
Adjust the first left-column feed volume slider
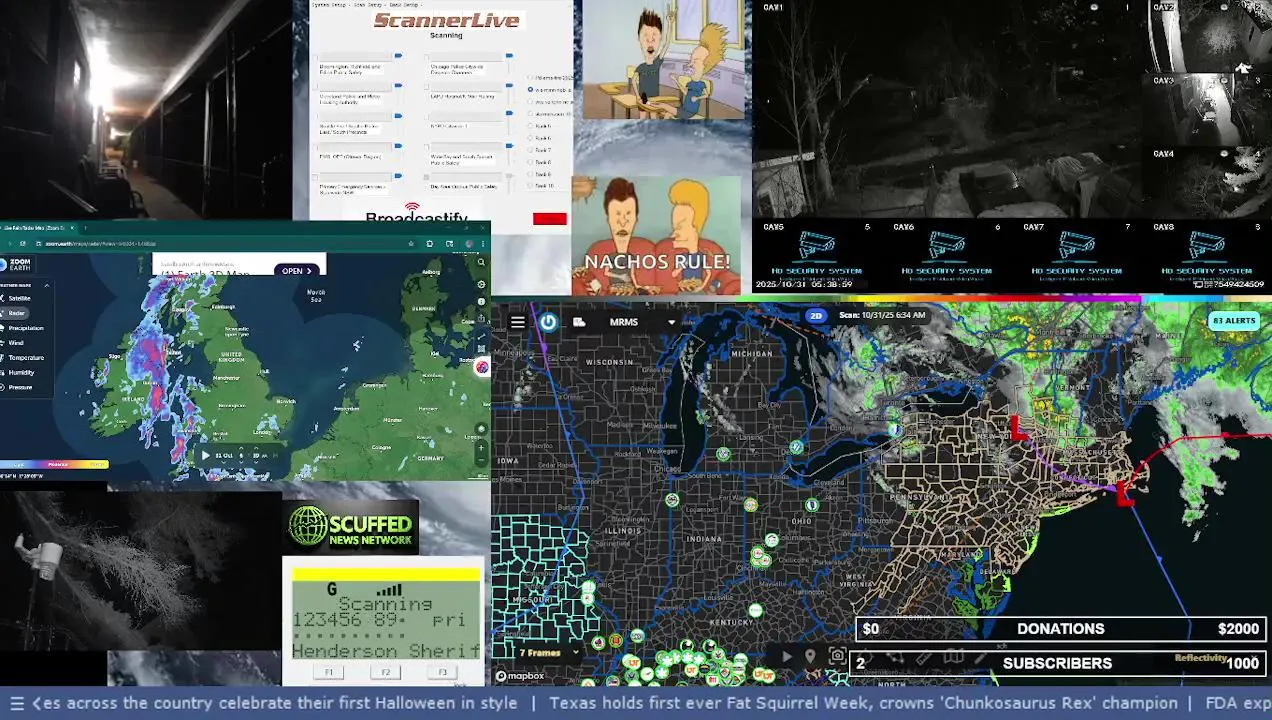click(x=398, y=56)
